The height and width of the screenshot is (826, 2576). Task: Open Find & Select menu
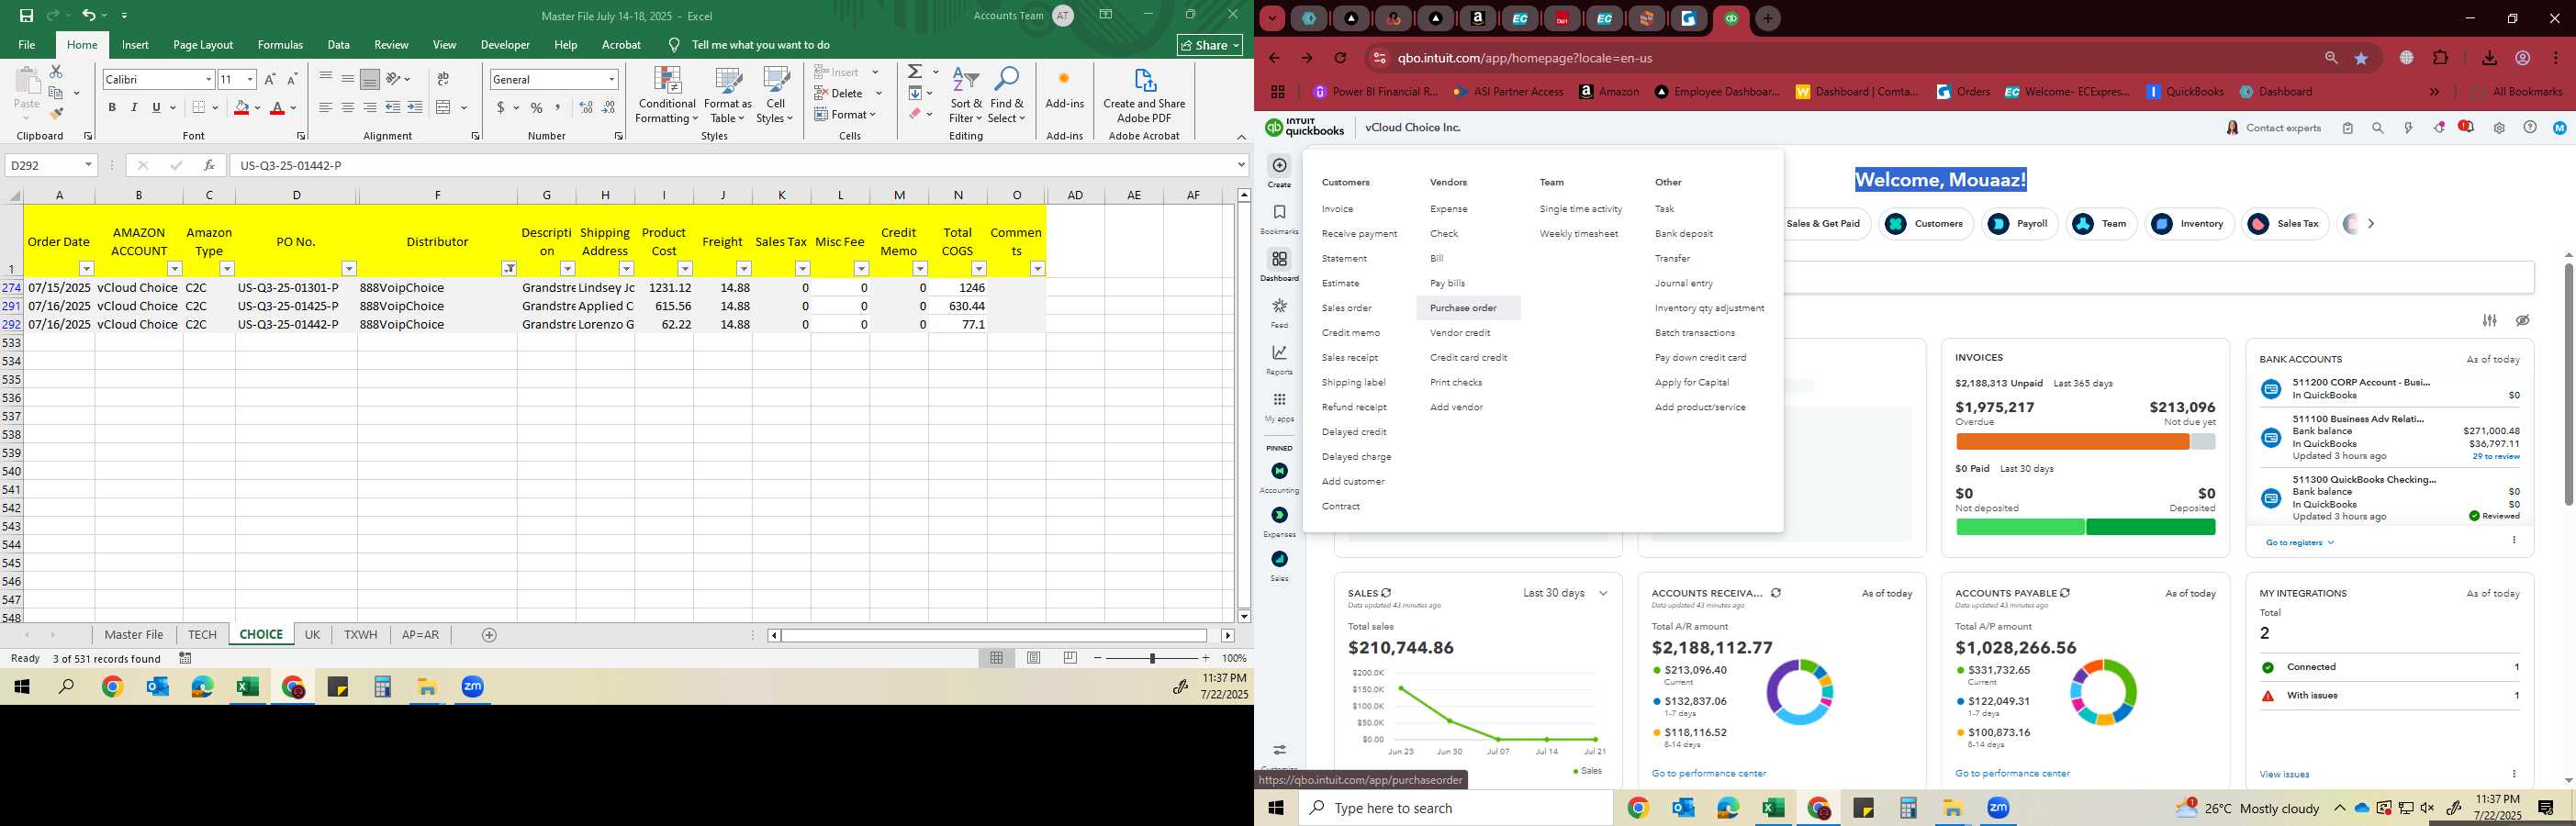point(1007,95)
